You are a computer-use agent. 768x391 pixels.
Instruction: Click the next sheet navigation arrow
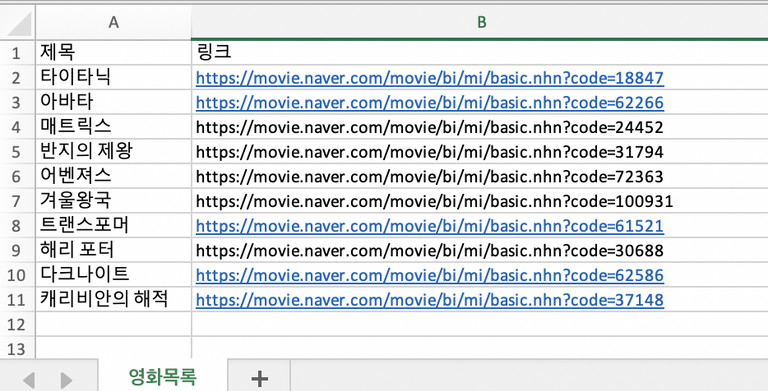(66, 380)
